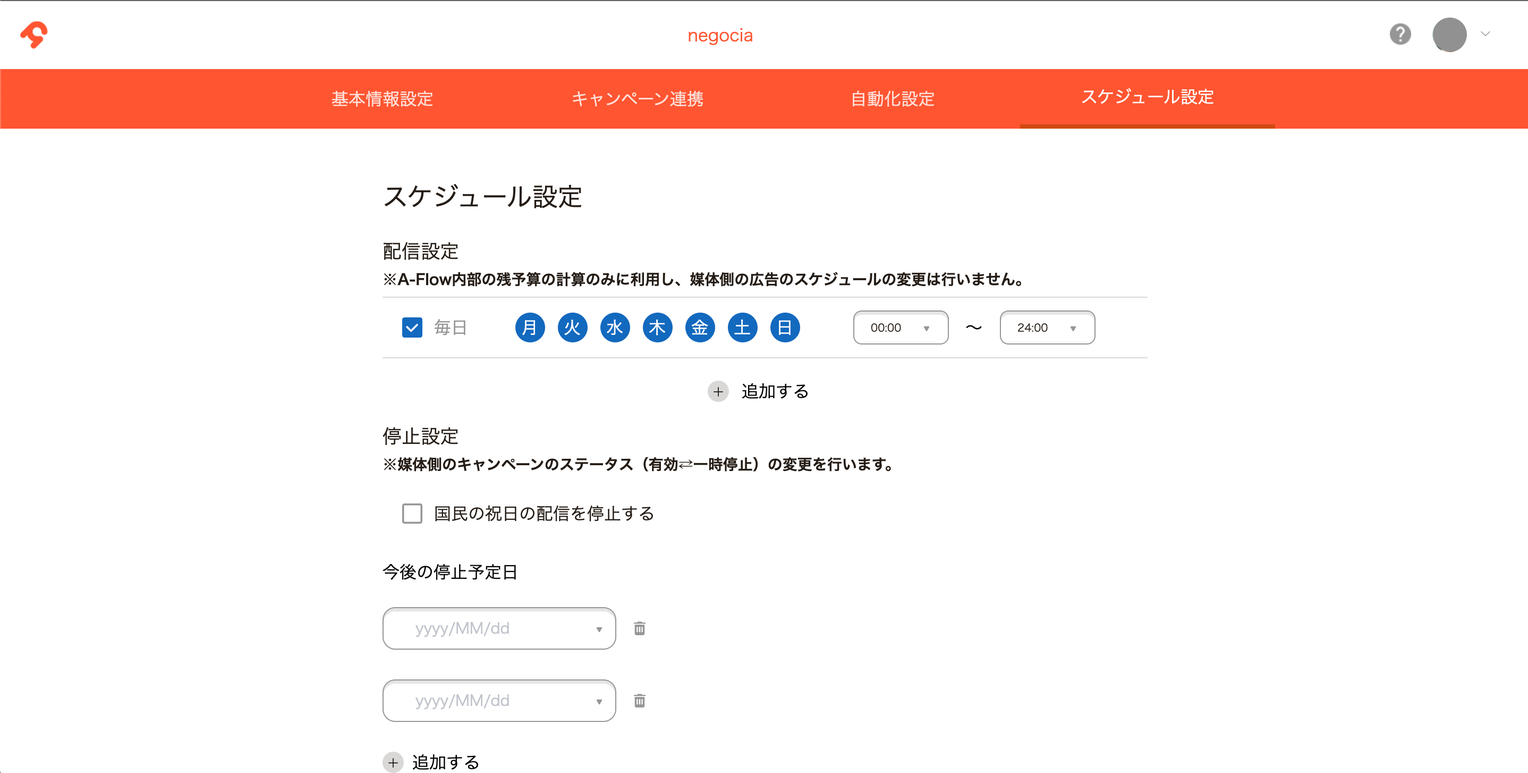
Task: Click the 毎日 label text
Action: tap(451, 328)
